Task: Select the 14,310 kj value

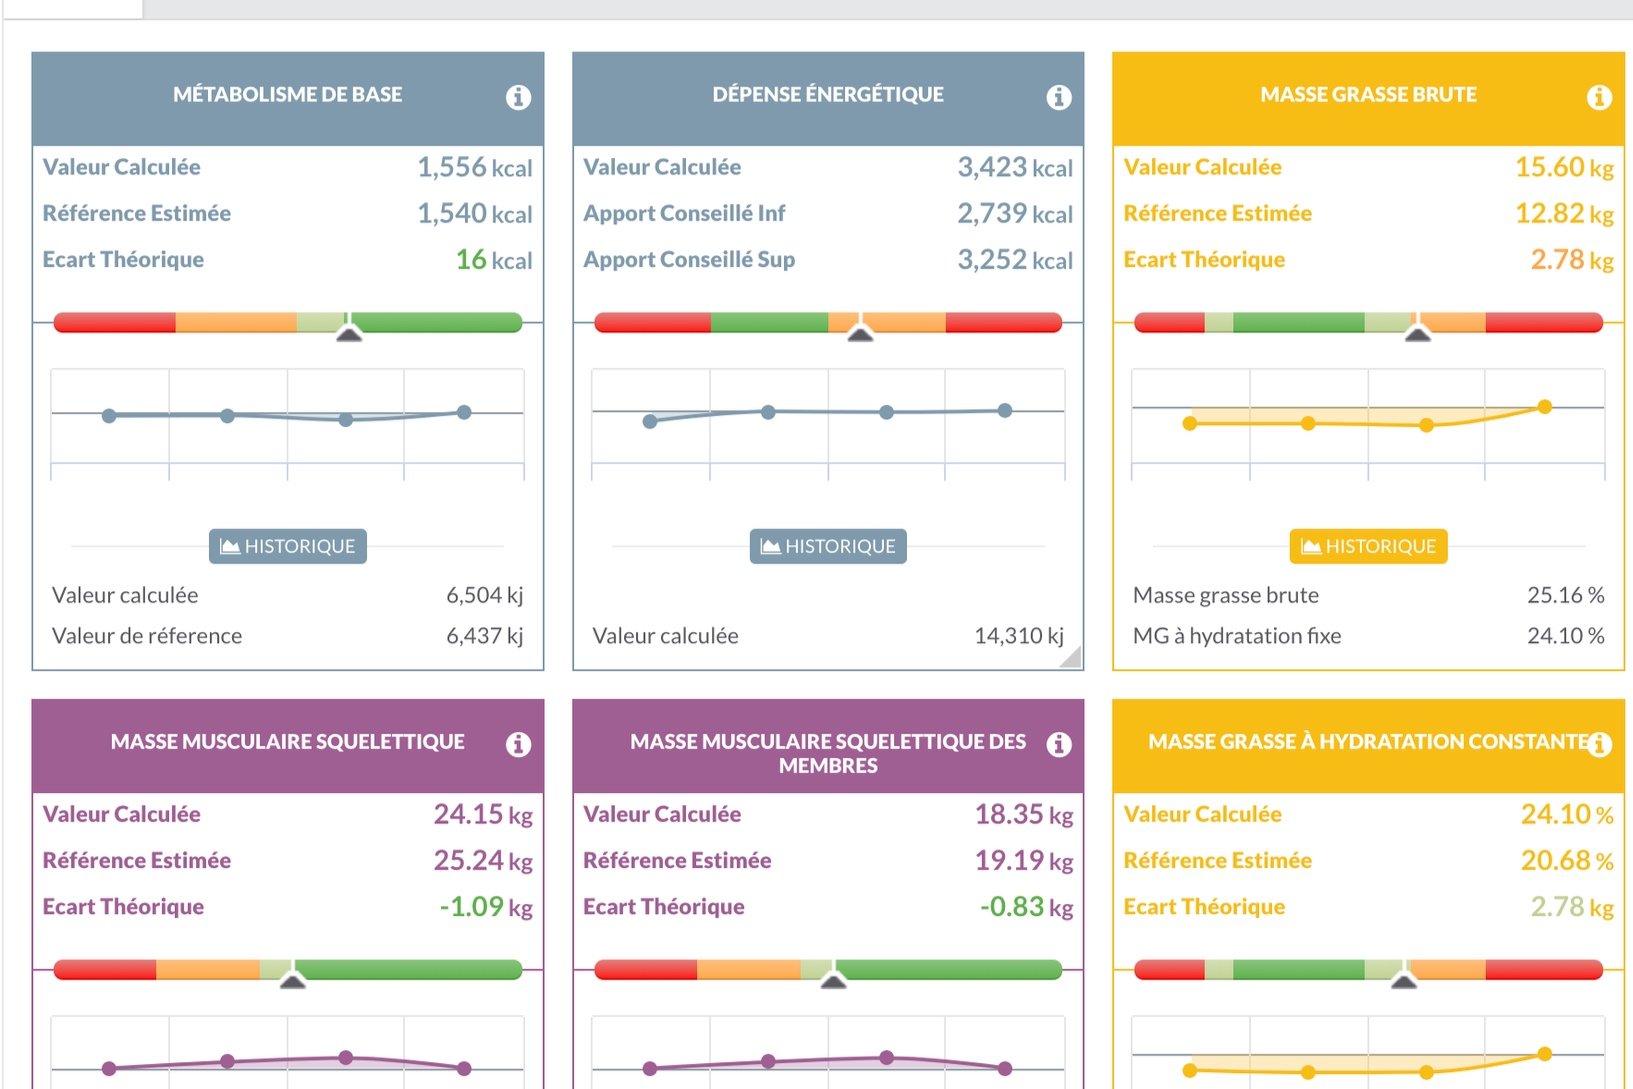Action: (1019, 636)
